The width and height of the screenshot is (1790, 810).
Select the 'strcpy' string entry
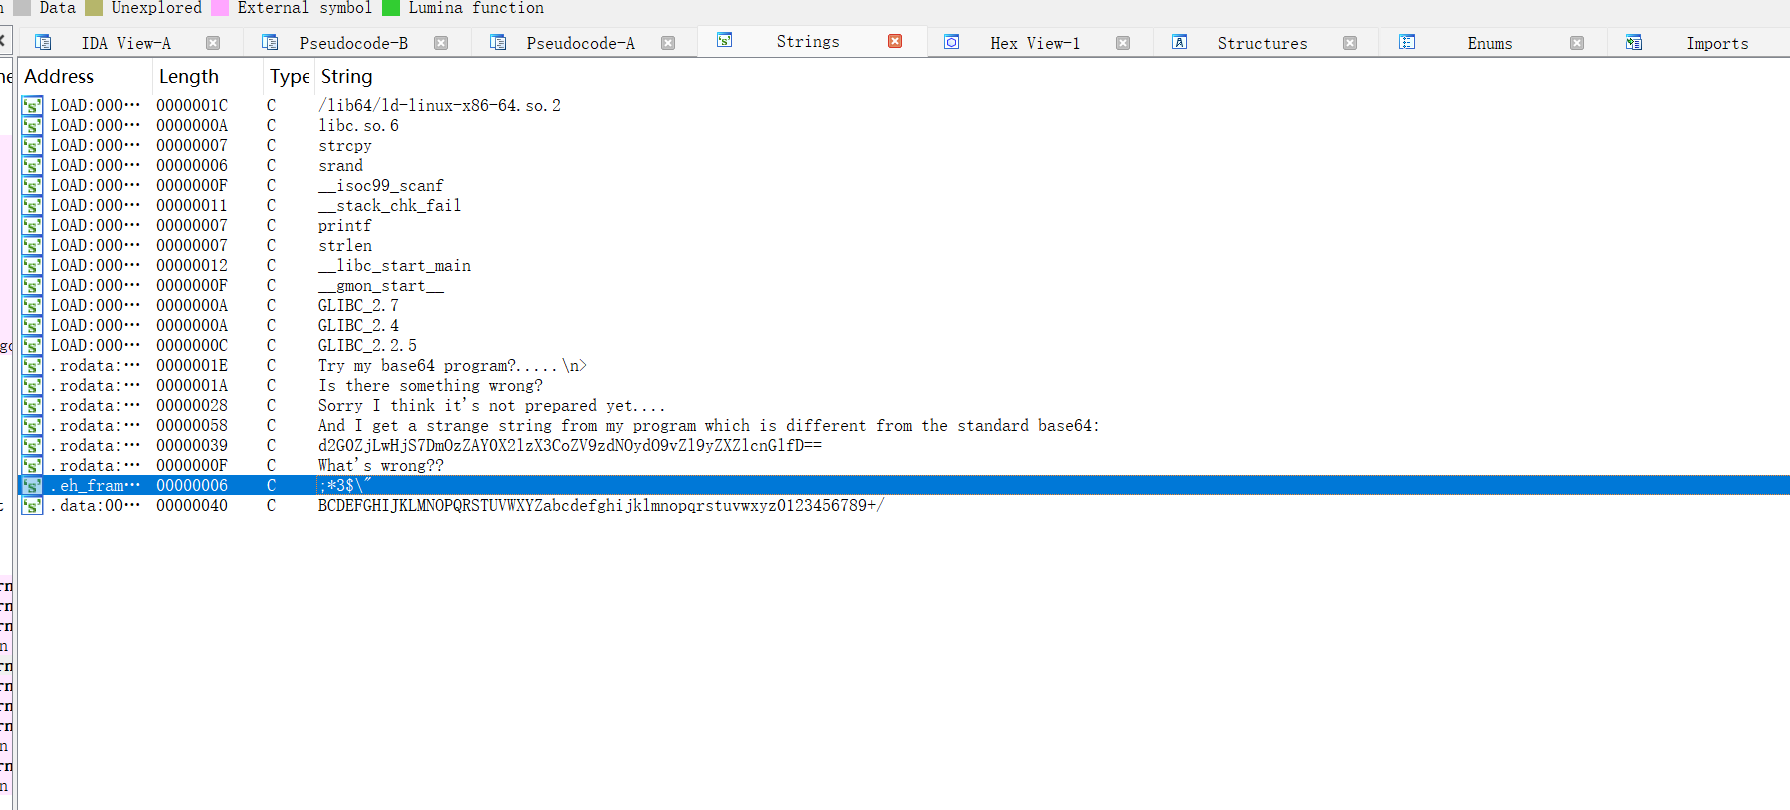point(344,145)
